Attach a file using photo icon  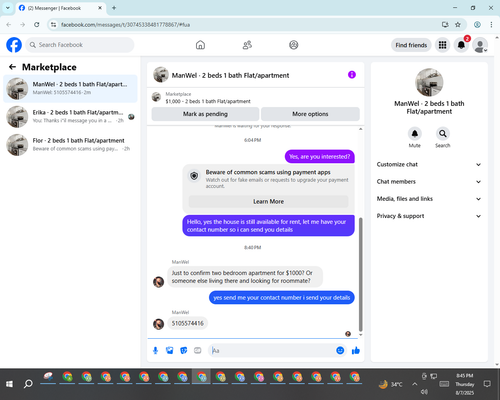point(169,350)
